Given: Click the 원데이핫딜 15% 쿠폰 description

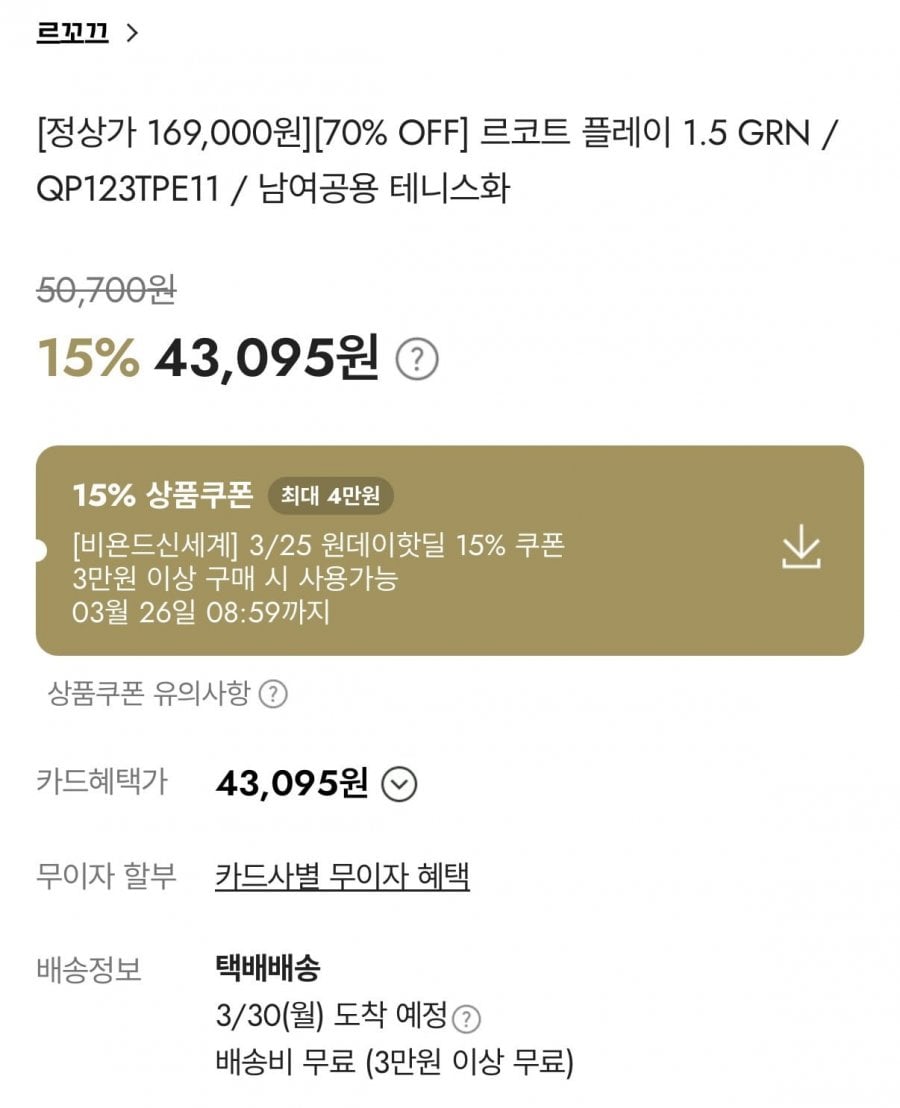Looking at the screenshot, I should tap(318, 547).
